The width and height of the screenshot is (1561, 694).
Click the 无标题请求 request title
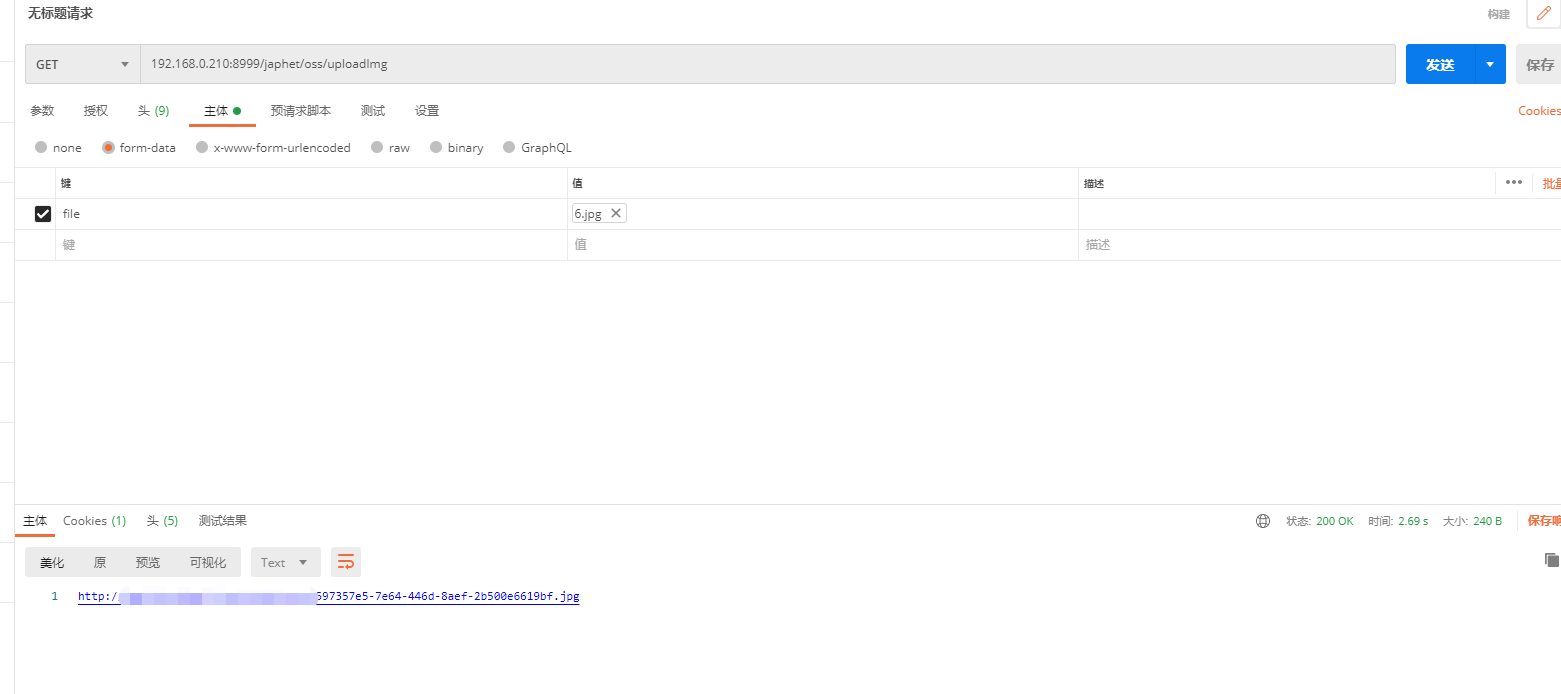coord(60,14)
